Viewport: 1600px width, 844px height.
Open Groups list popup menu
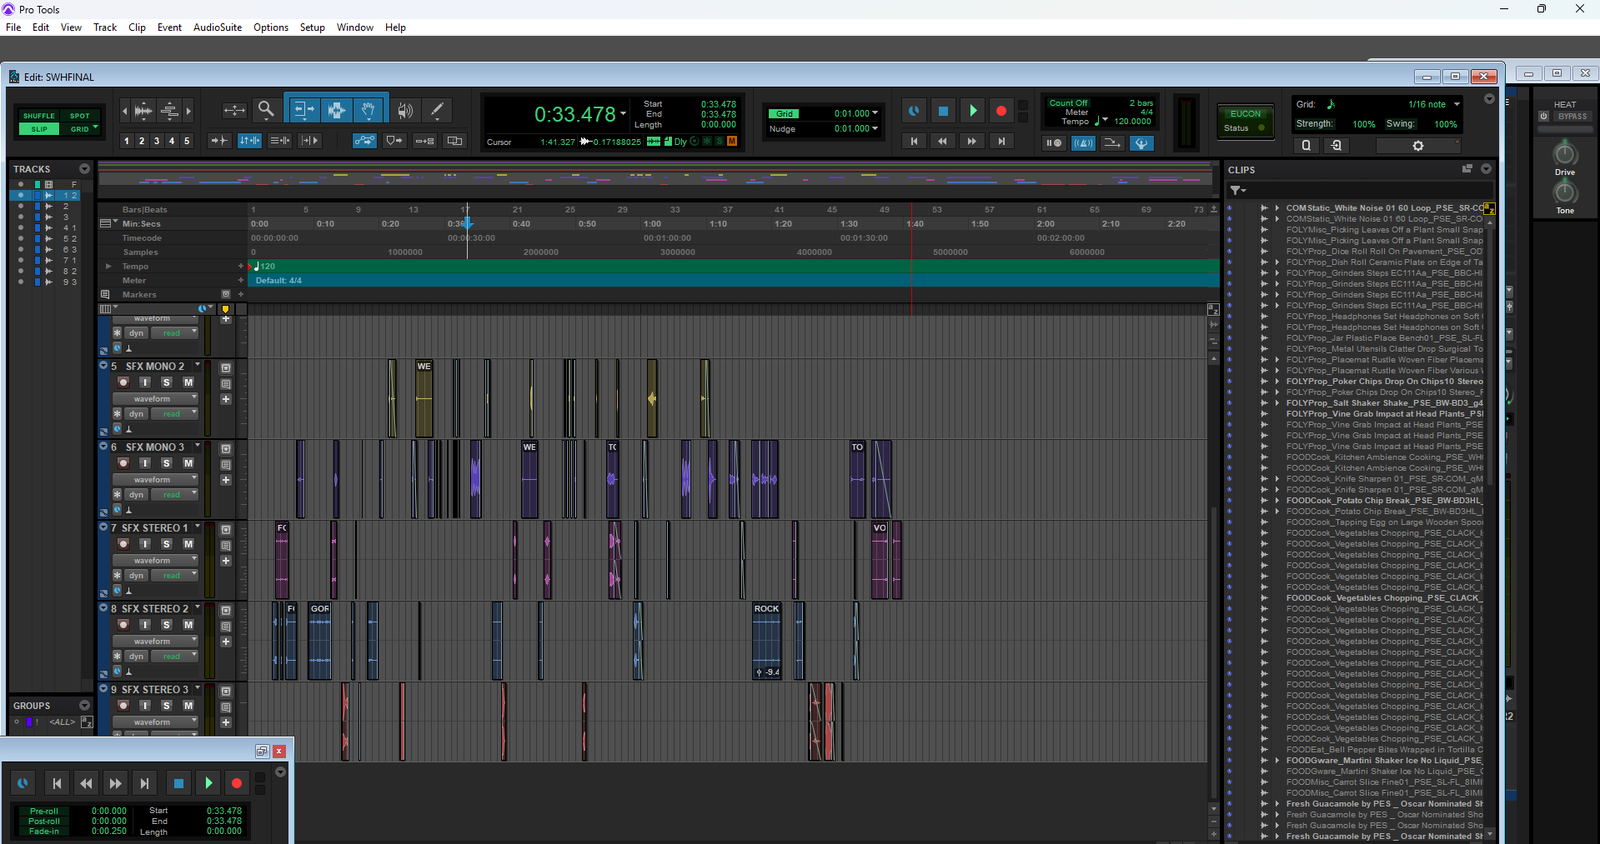point(84,706)
